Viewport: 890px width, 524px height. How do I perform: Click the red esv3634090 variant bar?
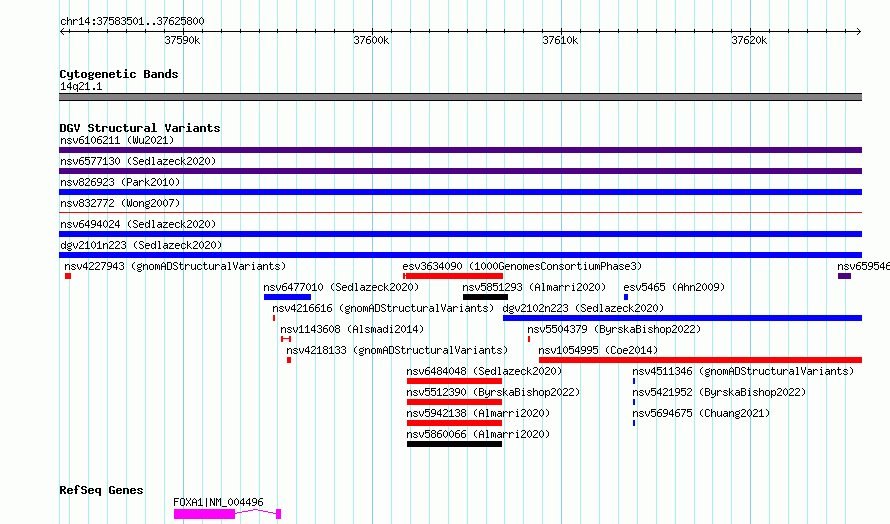[453, 276]
